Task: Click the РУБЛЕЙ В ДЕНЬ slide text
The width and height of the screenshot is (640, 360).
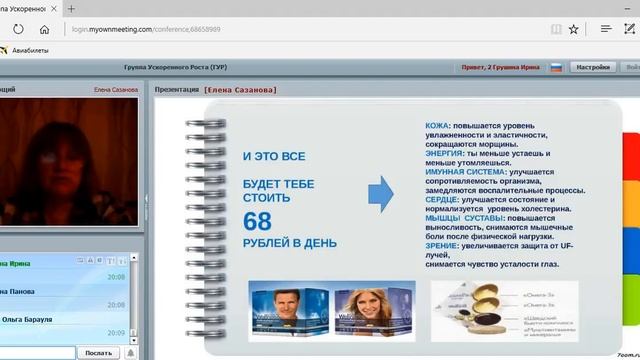Action: coord(290,243)
